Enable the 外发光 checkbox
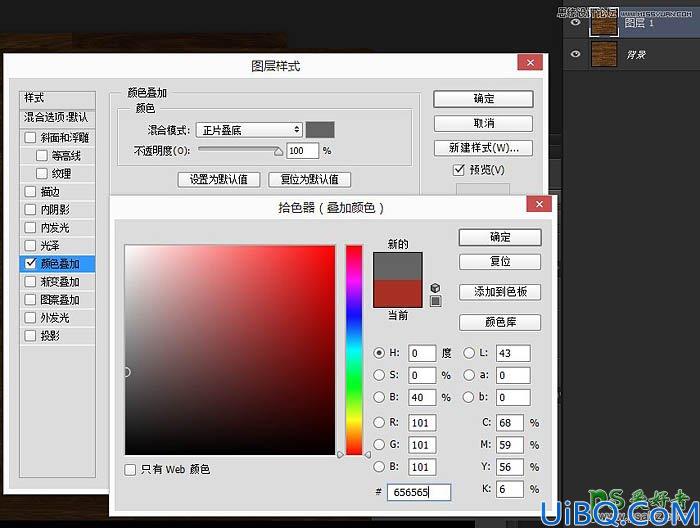700x528 pixels. point(30,318)
